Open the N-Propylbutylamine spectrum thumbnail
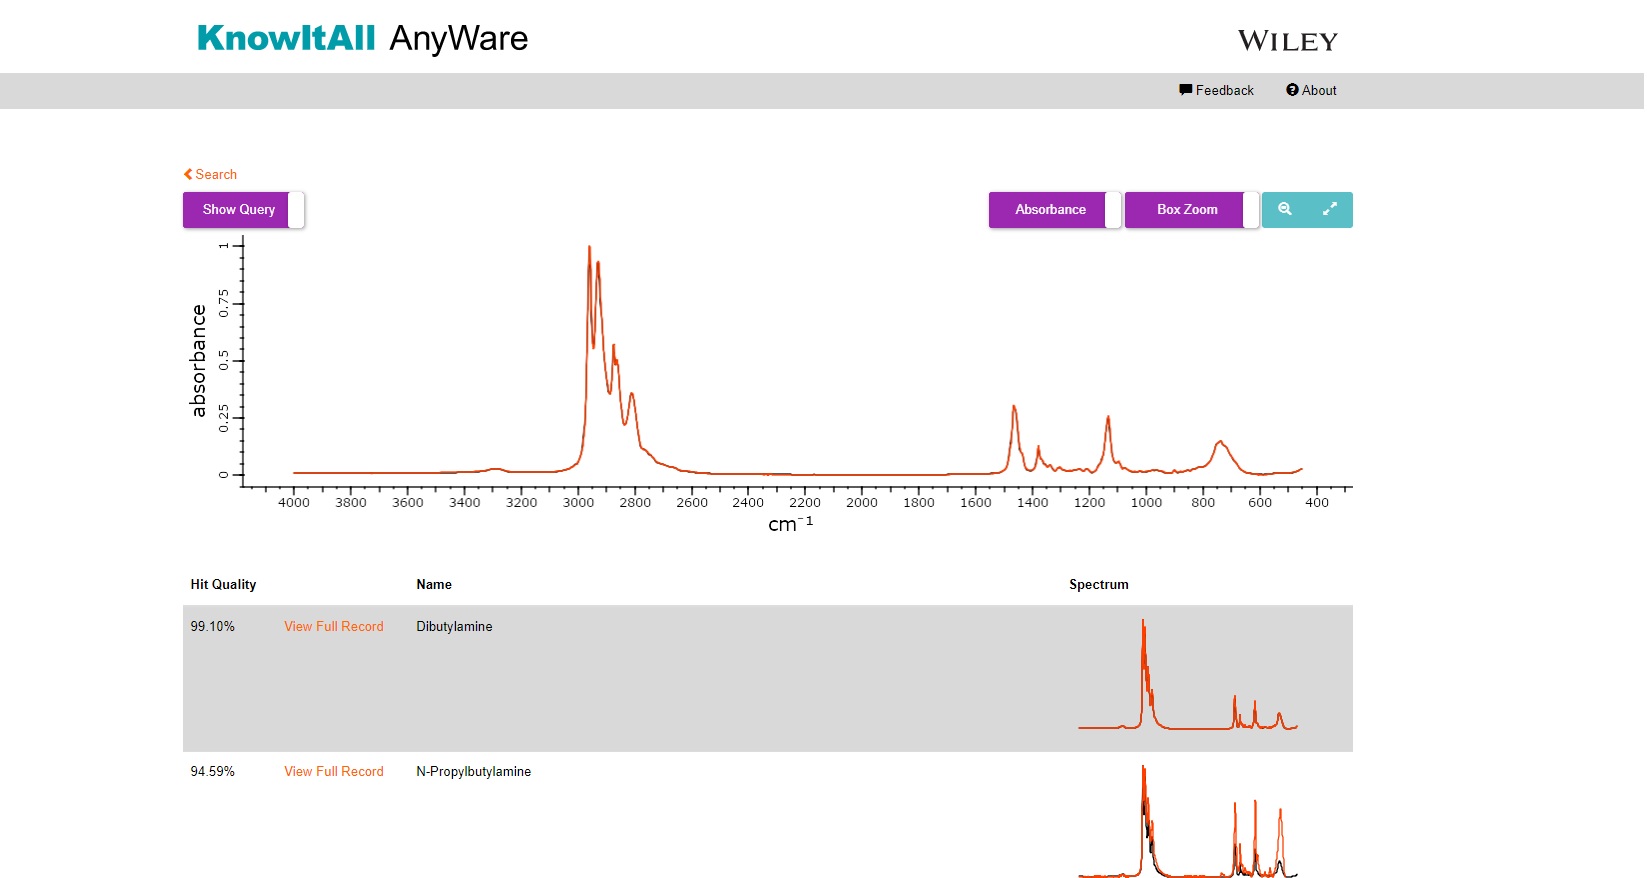 point(1187,822)
